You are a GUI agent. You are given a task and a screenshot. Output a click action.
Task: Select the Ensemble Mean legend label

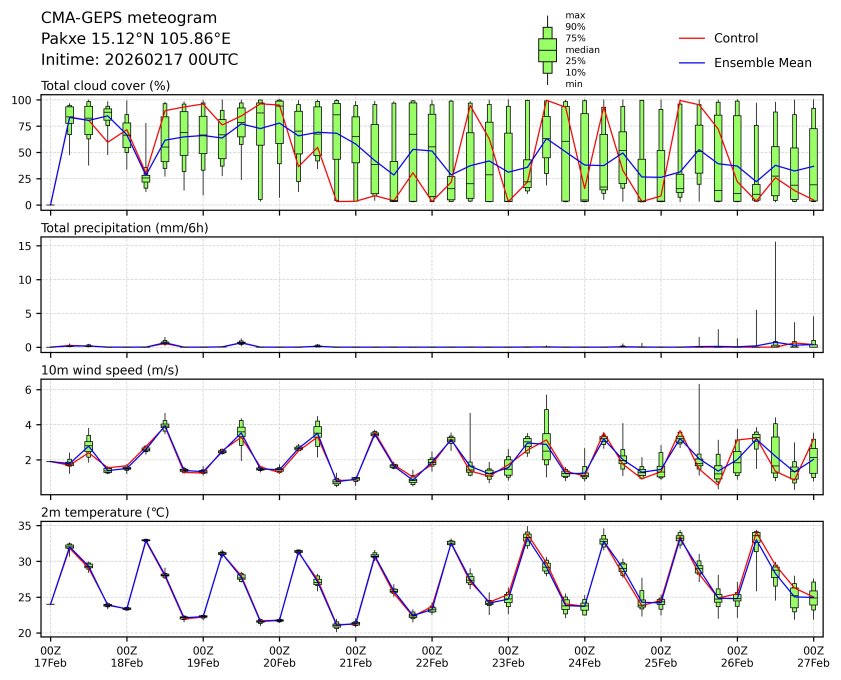[x=762, y=62]
